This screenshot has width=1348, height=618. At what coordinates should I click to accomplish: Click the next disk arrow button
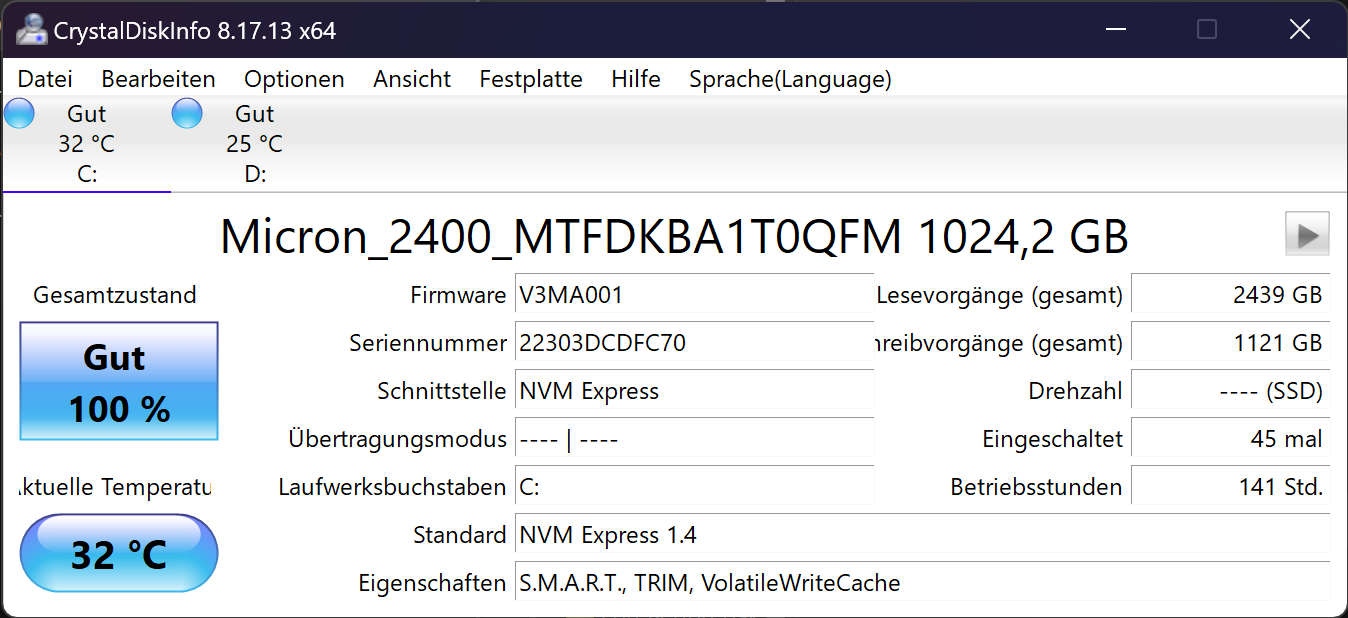(1307, 235)
